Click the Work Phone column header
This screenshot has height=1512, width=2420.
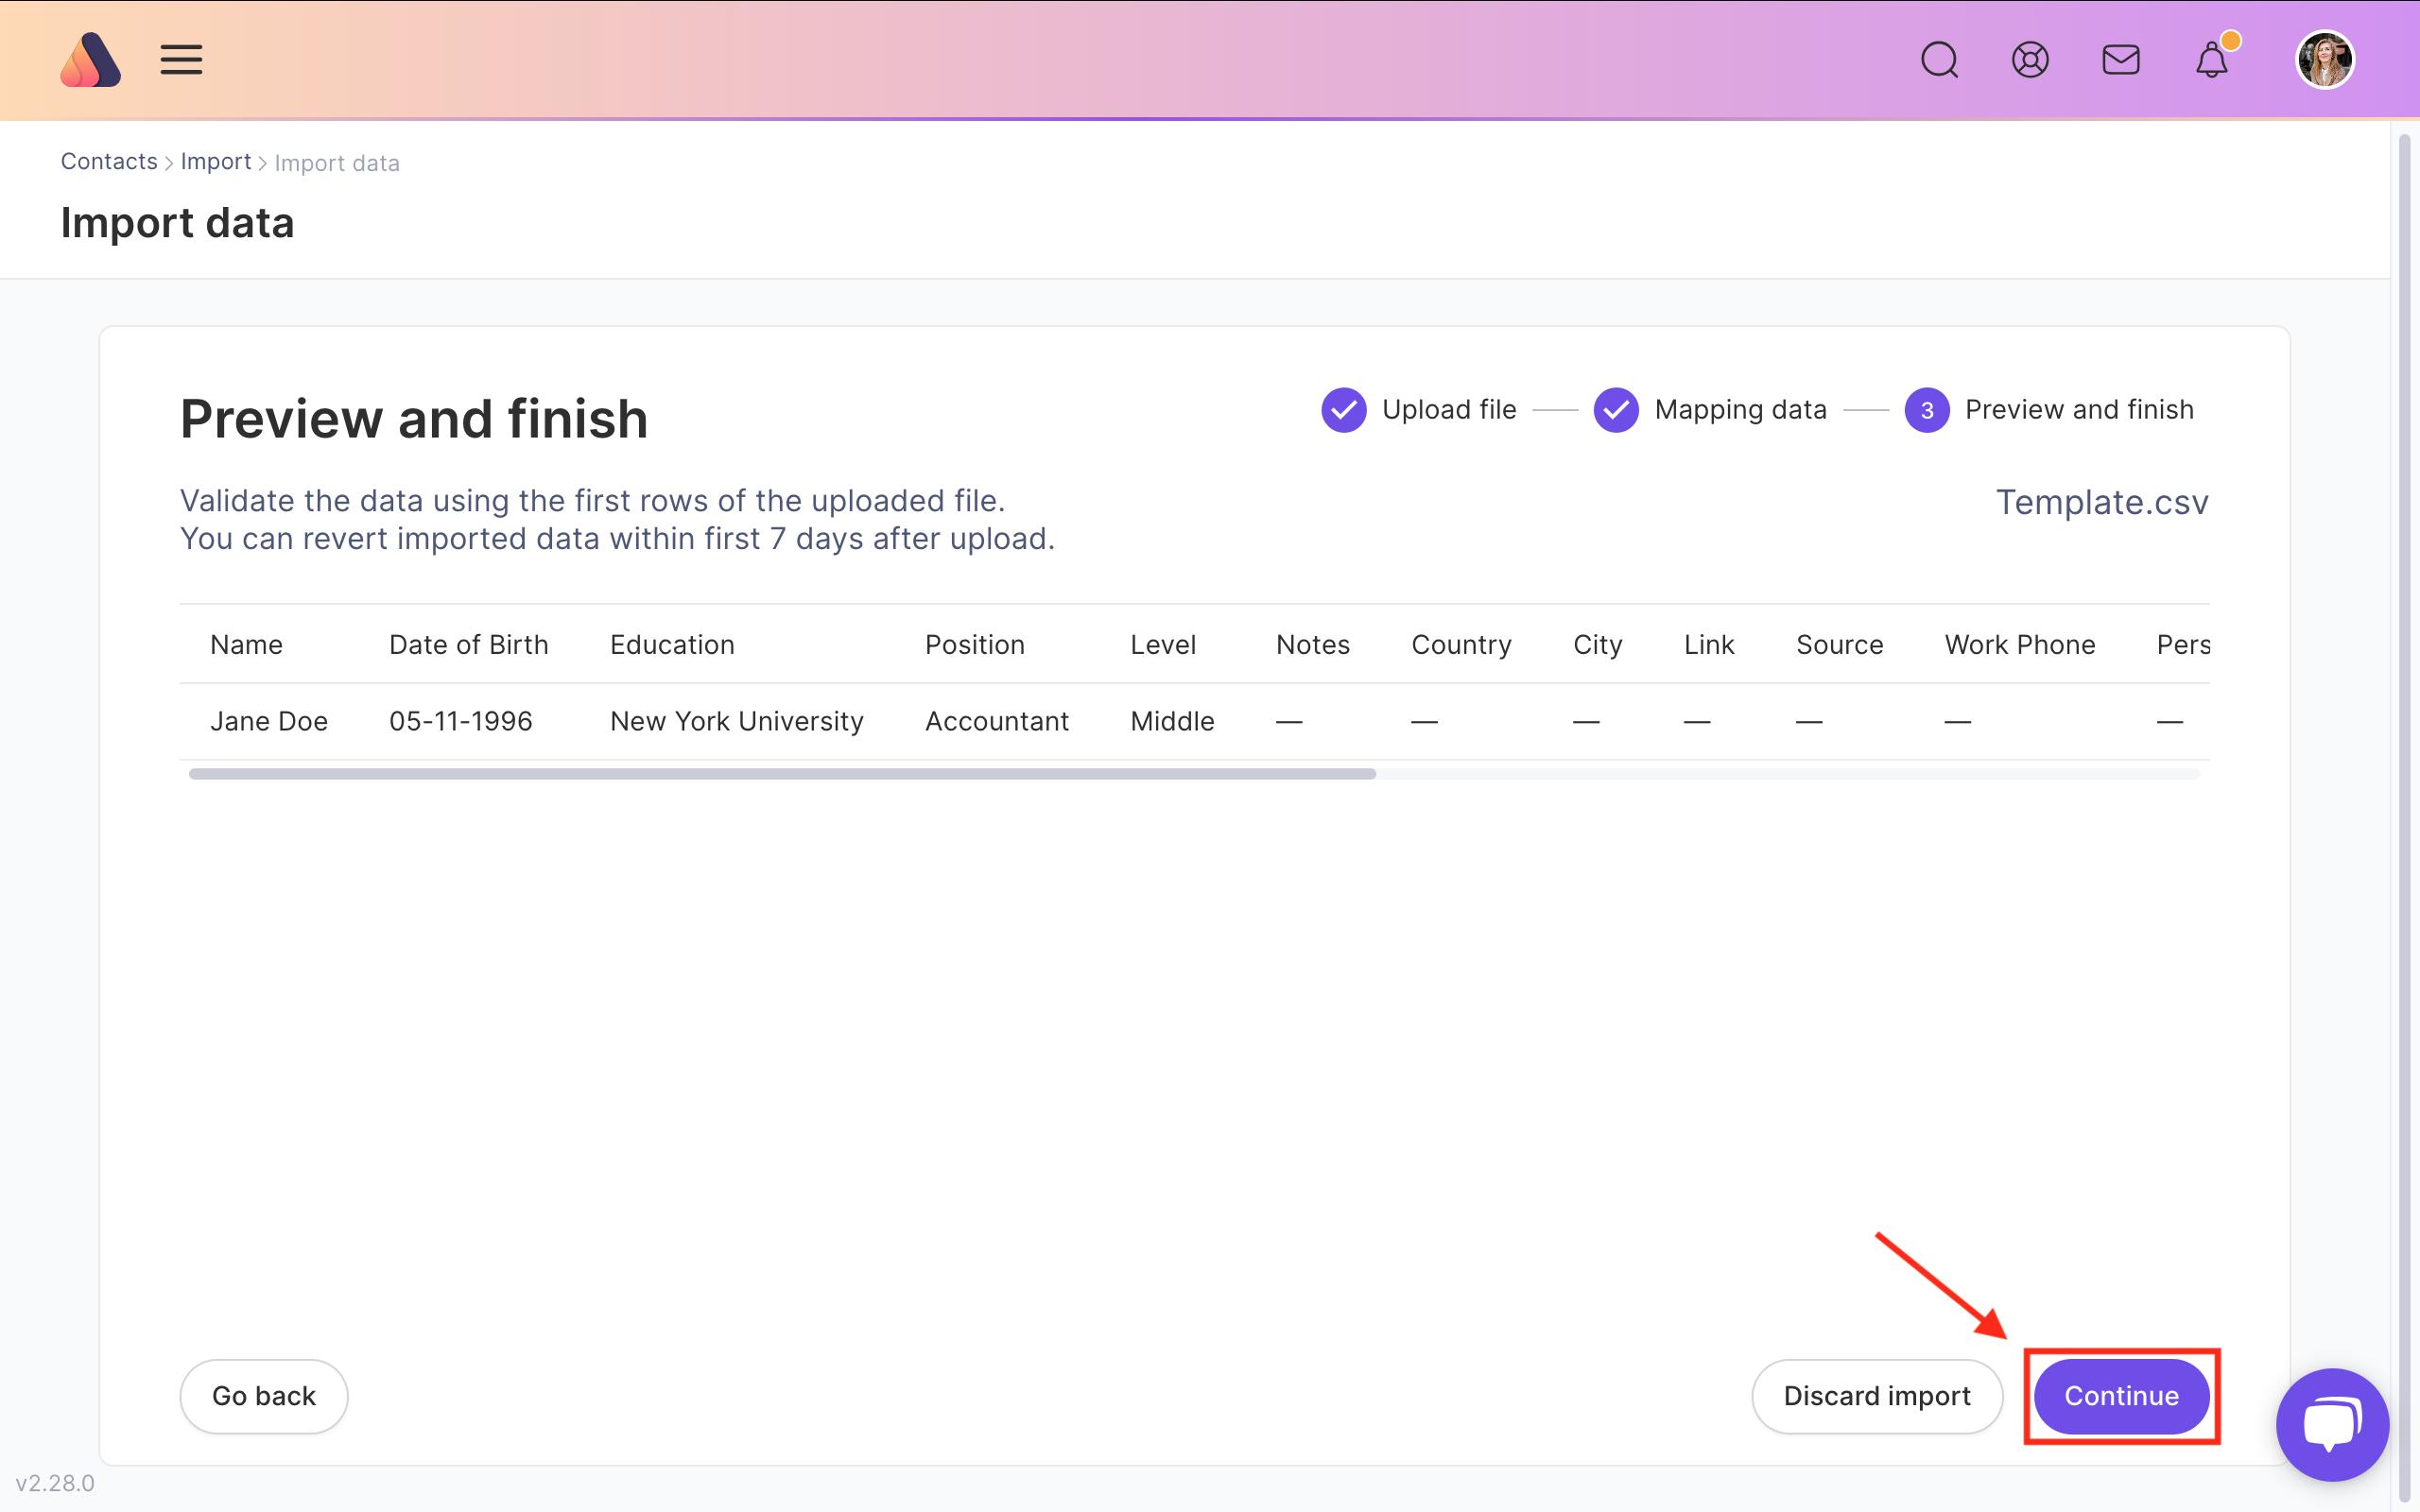click(2020, 645)
